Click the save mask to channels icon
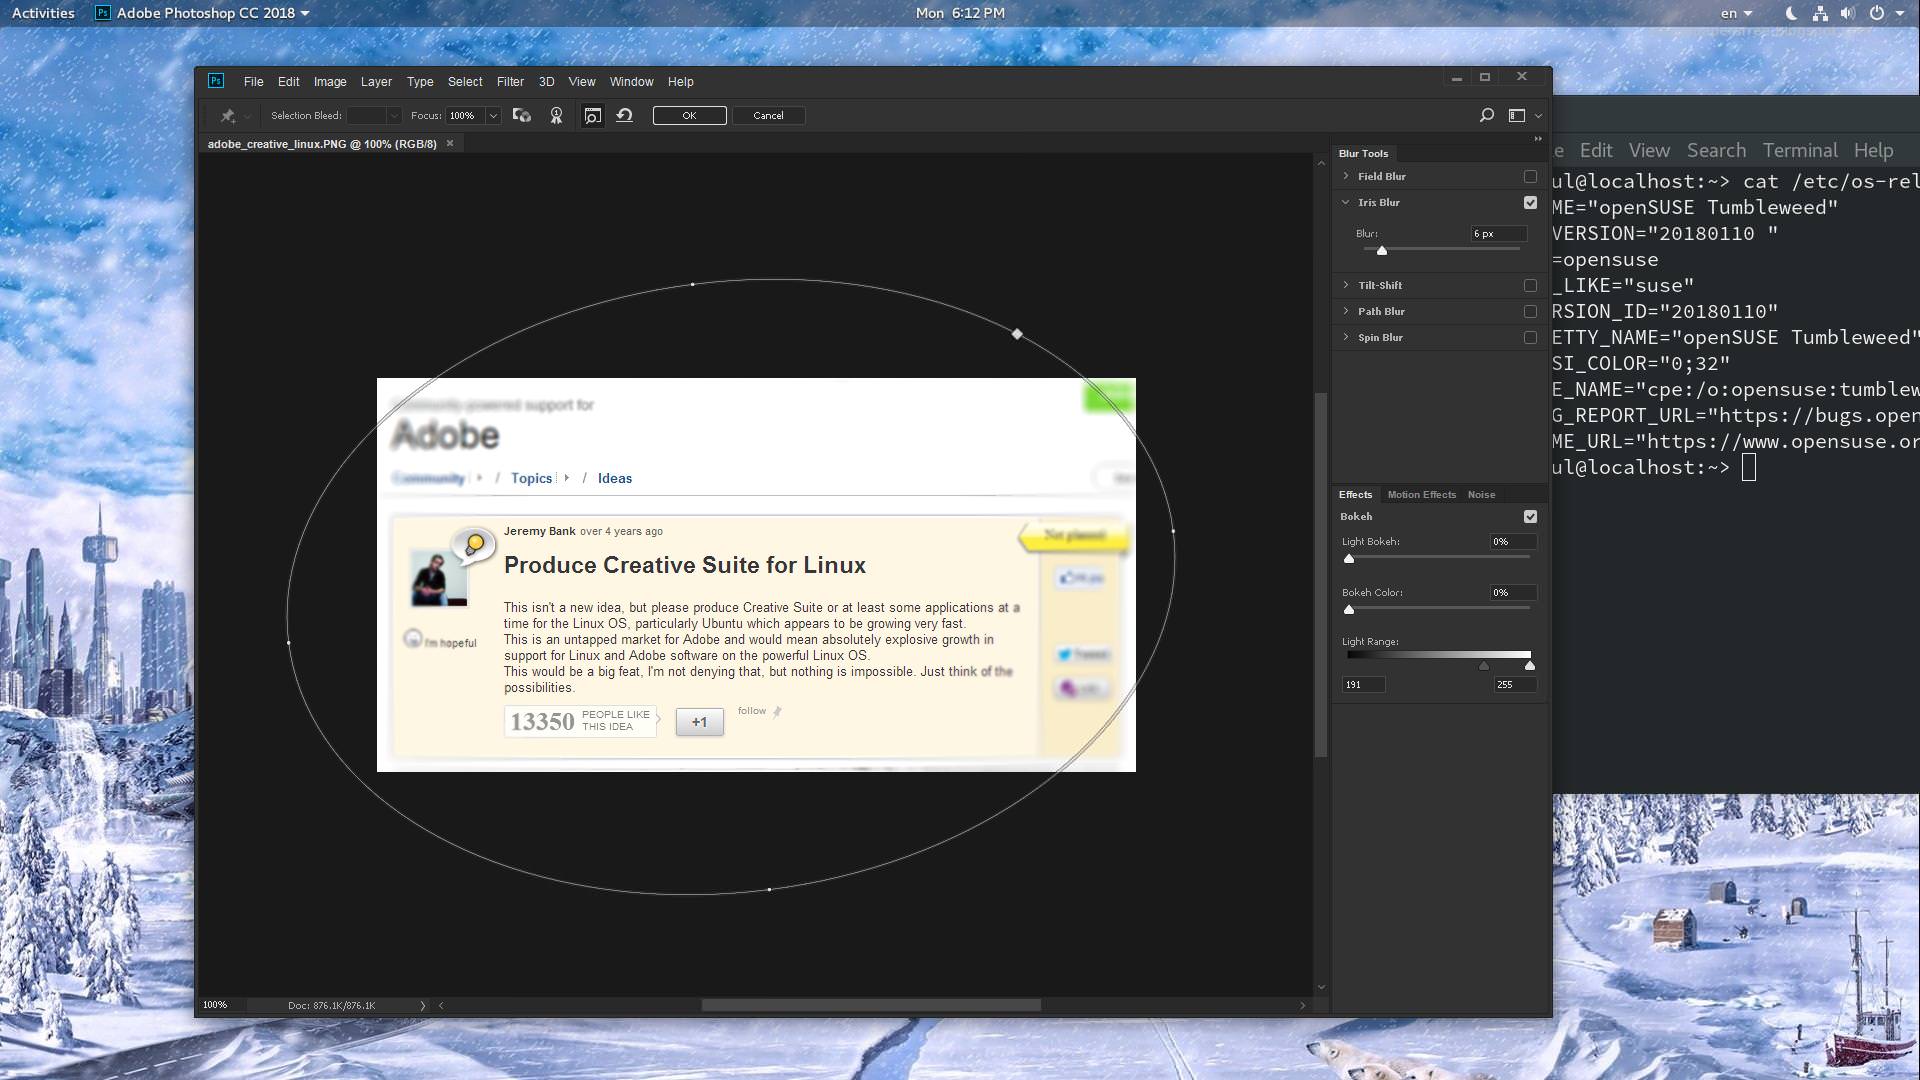This screenshot has width=1920, height=1080. (522, 116)
